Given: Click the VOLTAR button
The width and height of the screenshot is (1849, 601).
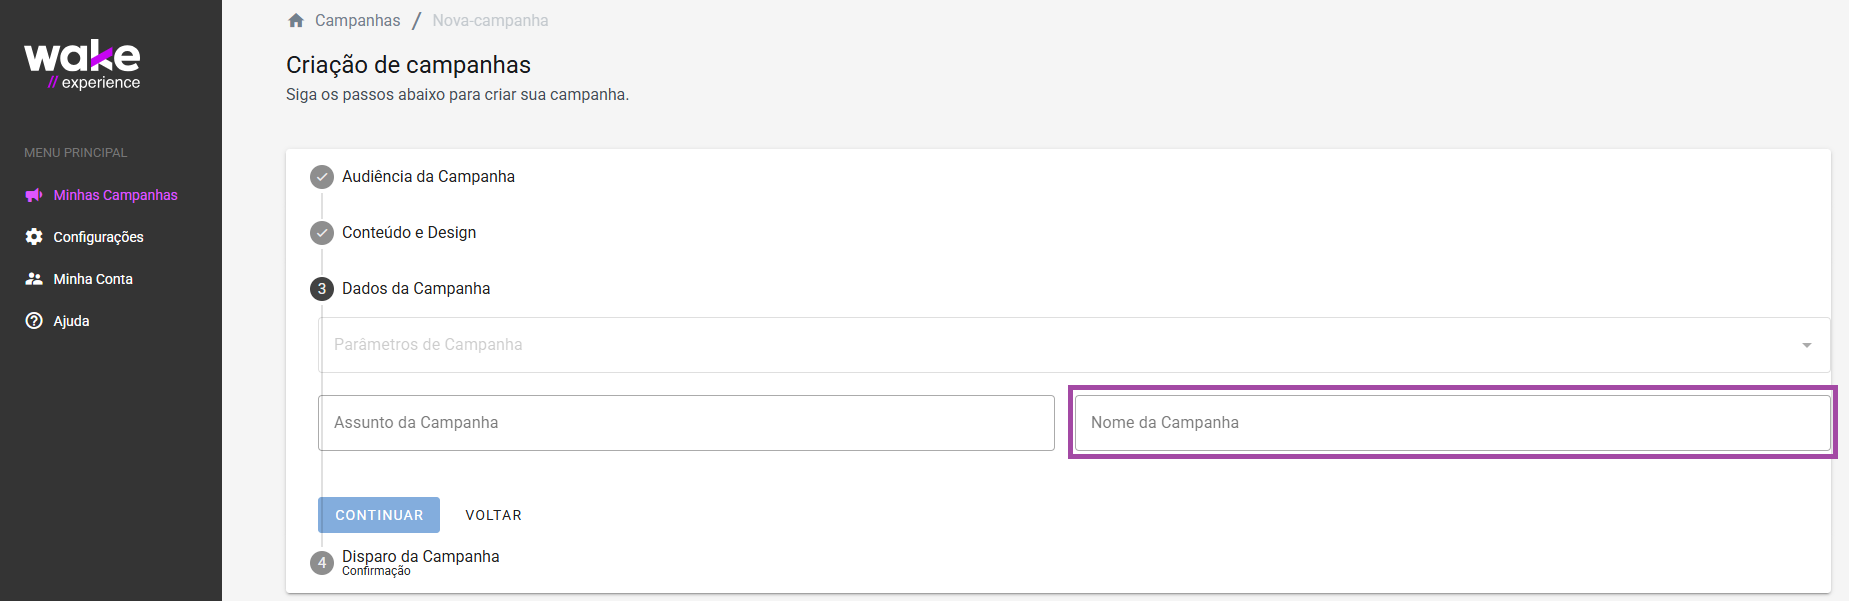Looking at the screenshot, I should (493, 515).
